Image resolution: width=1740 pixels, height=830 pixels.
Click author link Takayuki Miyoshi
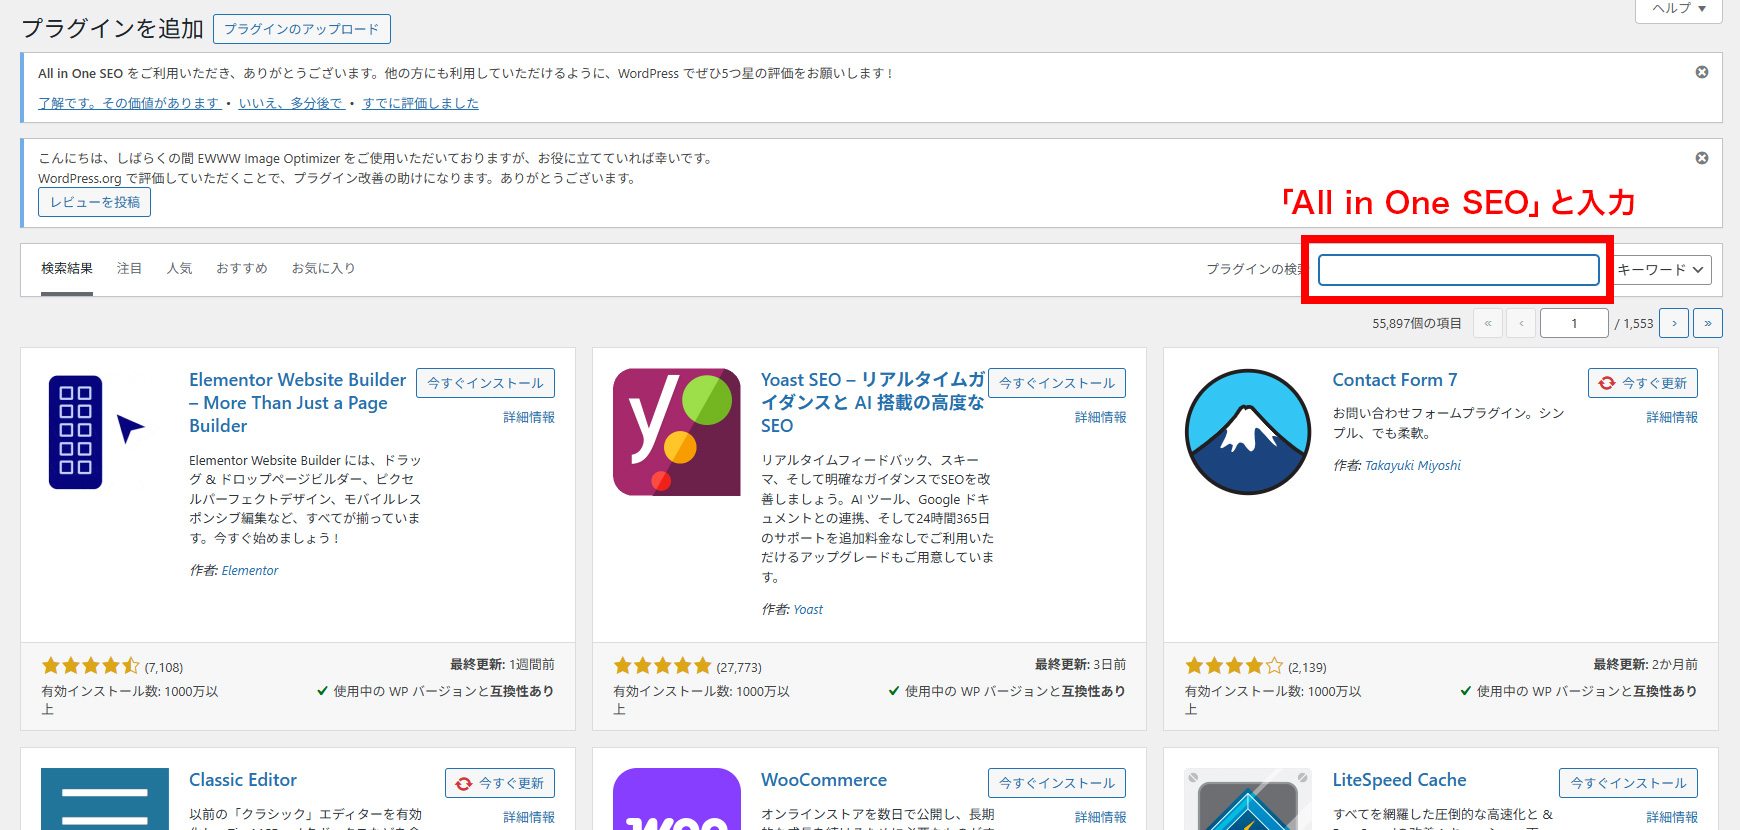coord(1413,465)
